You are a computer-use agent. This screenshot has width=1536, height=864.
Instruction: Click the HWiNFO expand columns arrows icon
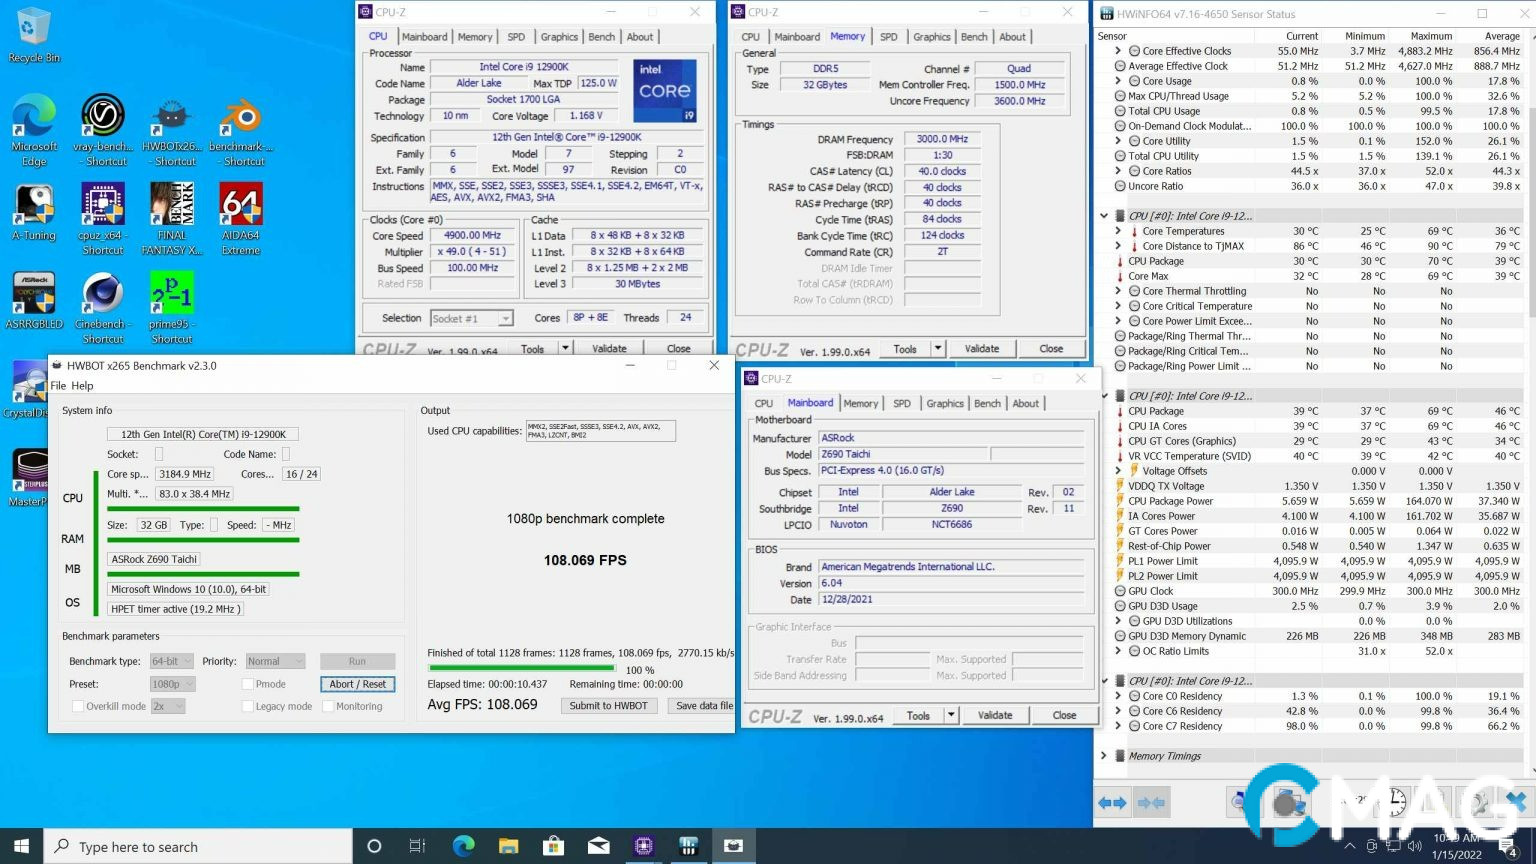click(1112, 802)
